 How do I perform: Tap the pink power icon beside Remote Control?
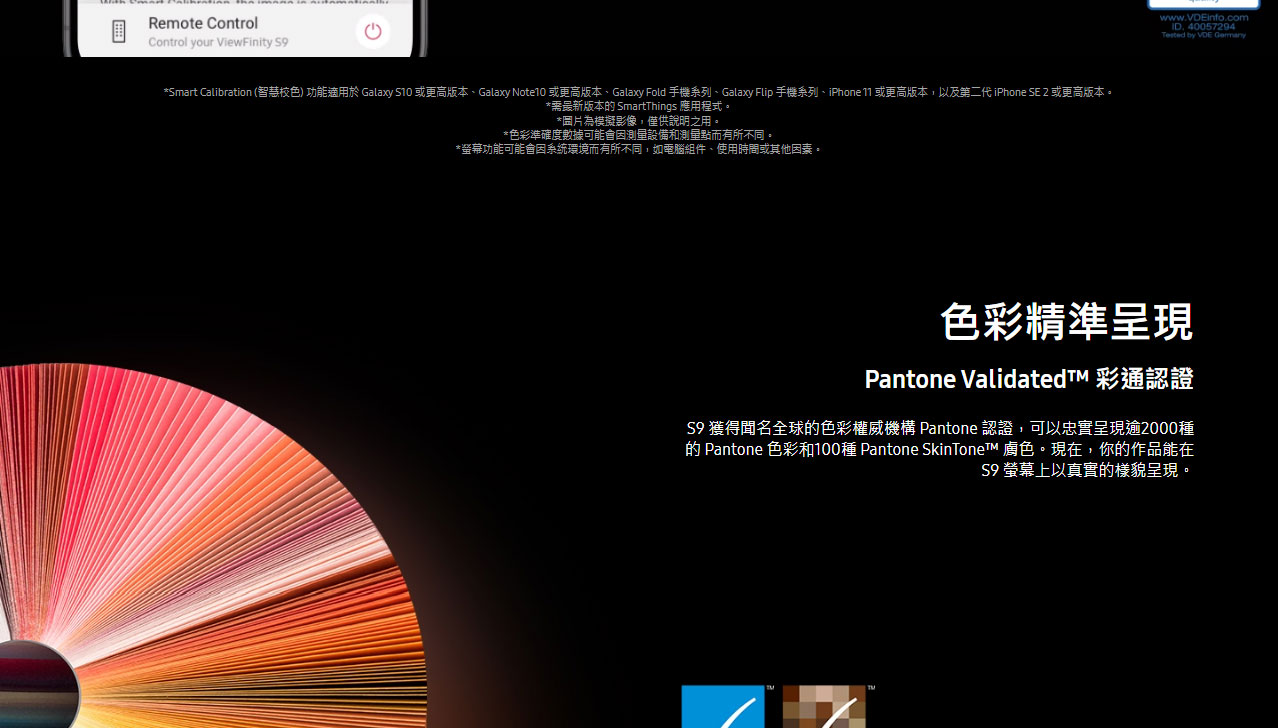373,31
